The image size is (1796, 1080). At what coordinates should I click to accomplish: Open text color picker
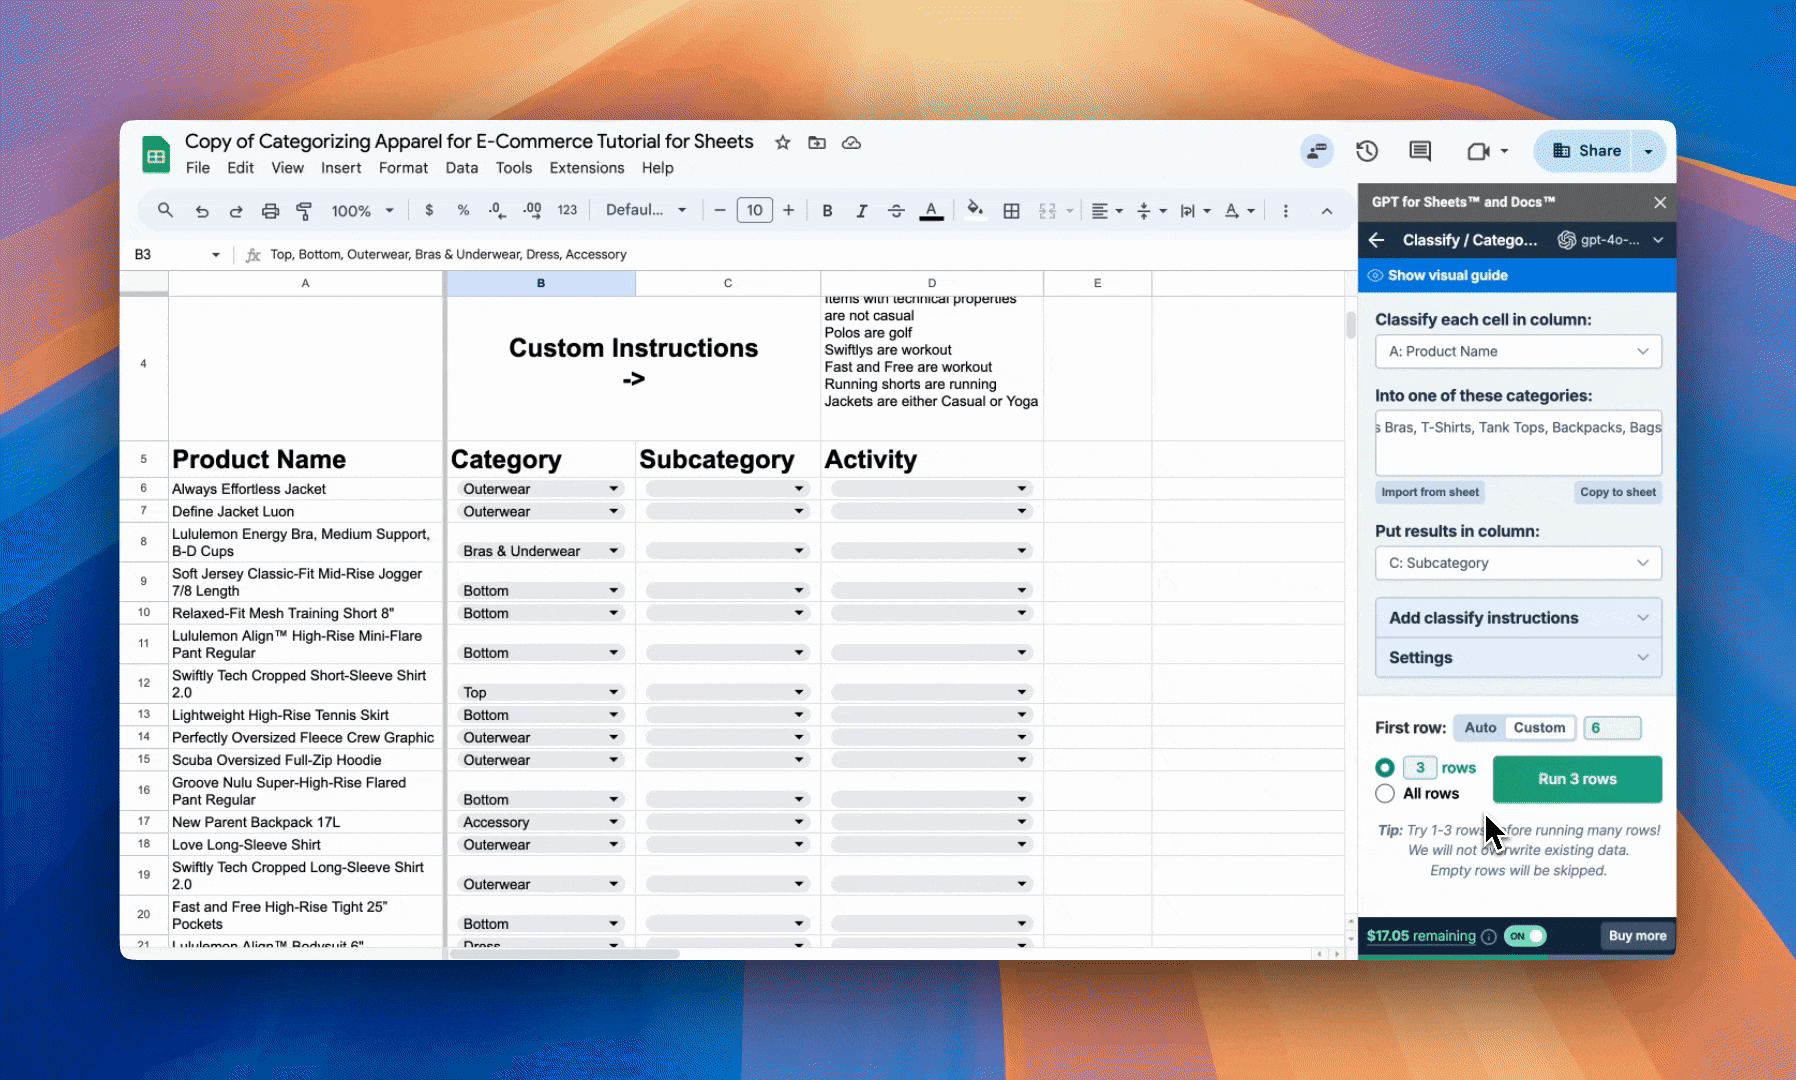tap(931, 210)
